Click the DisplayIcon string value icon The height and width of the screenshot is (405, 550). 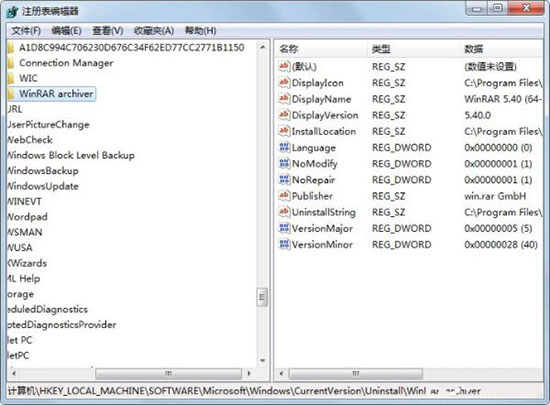coord(284,82)
